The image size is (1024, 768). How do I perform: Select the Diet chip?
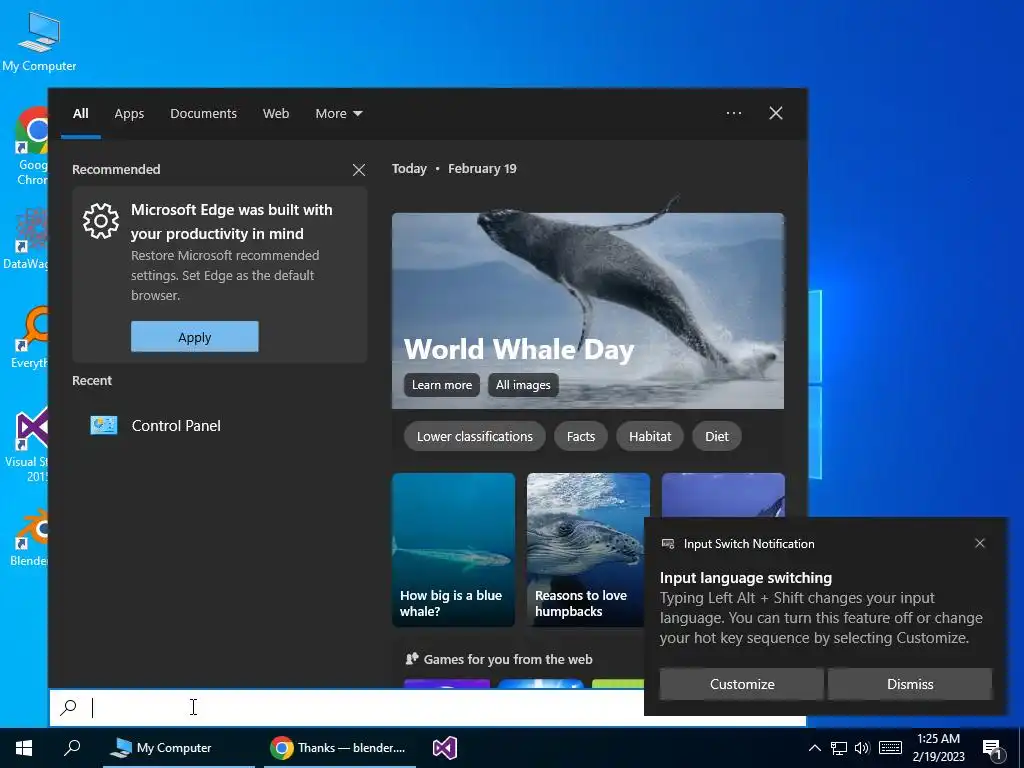[x=716, y=436]
